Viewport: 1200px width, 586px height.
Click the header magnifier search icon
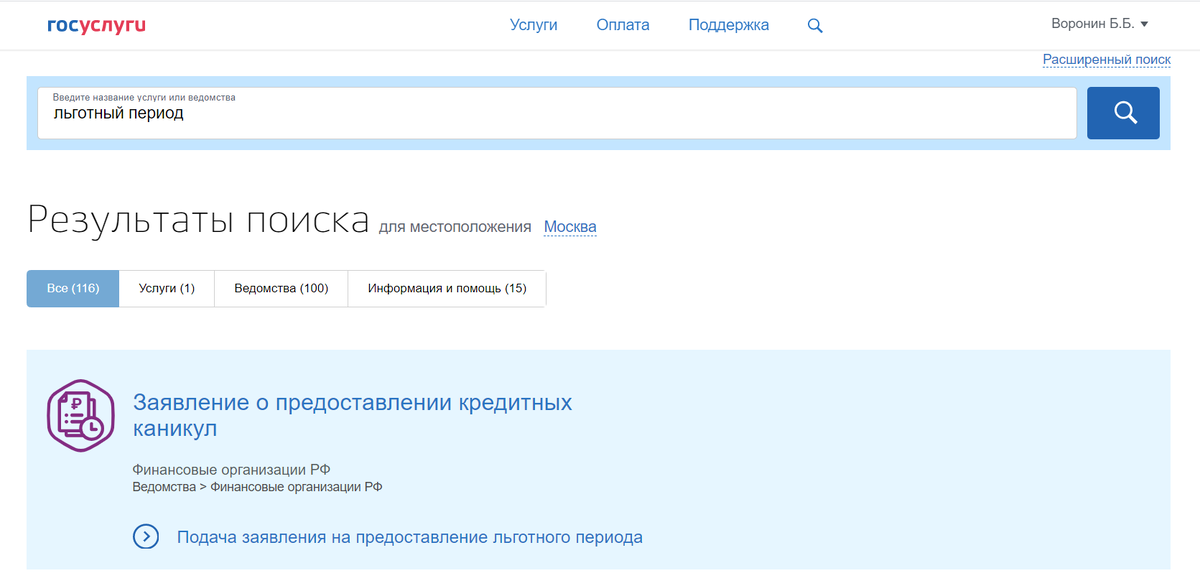815,26
